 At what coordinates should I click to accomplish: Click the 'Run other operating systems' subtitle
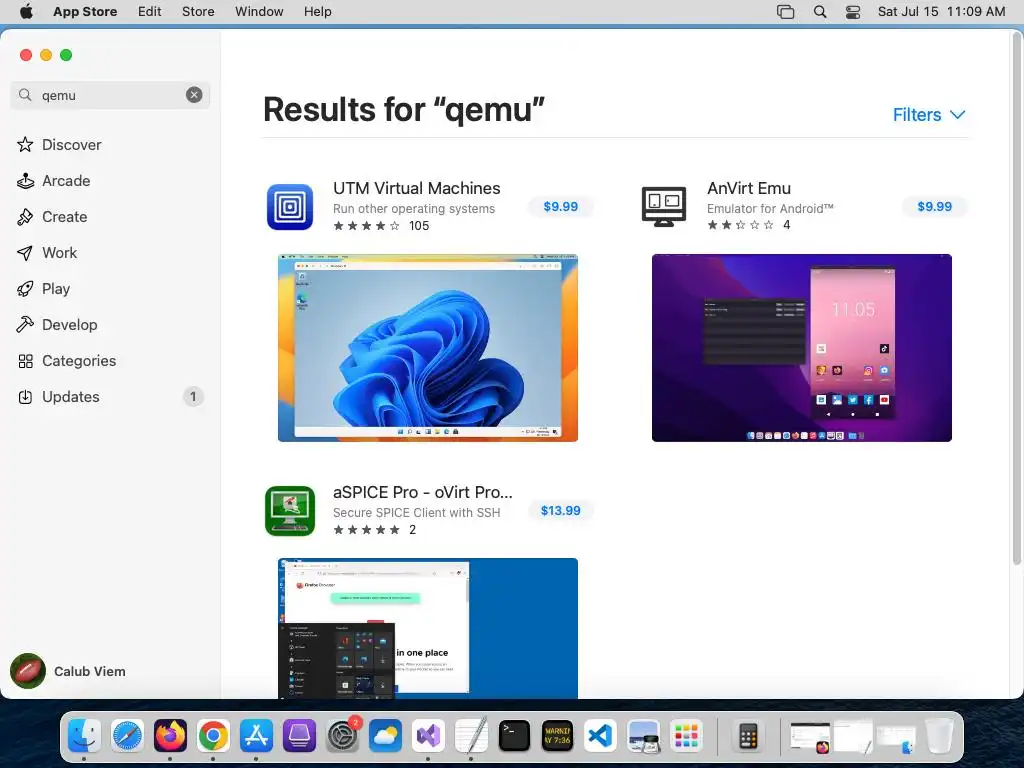coord(414,208)
